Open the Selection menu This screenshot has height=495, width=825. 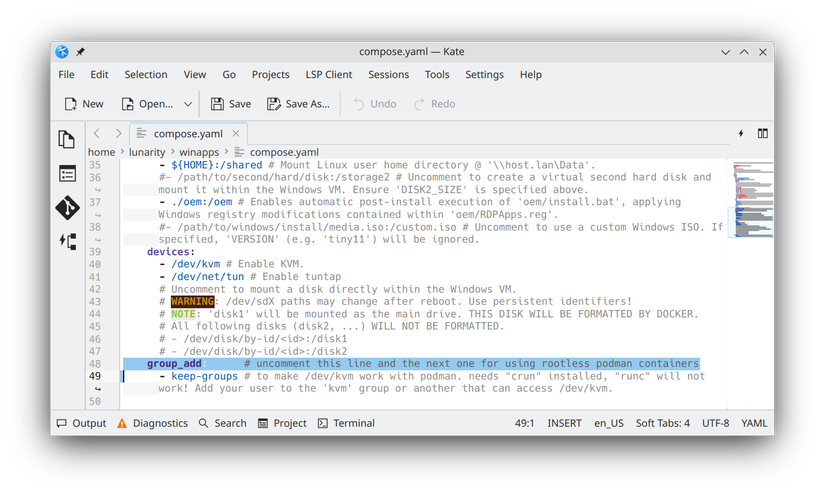tap(146, 75)
